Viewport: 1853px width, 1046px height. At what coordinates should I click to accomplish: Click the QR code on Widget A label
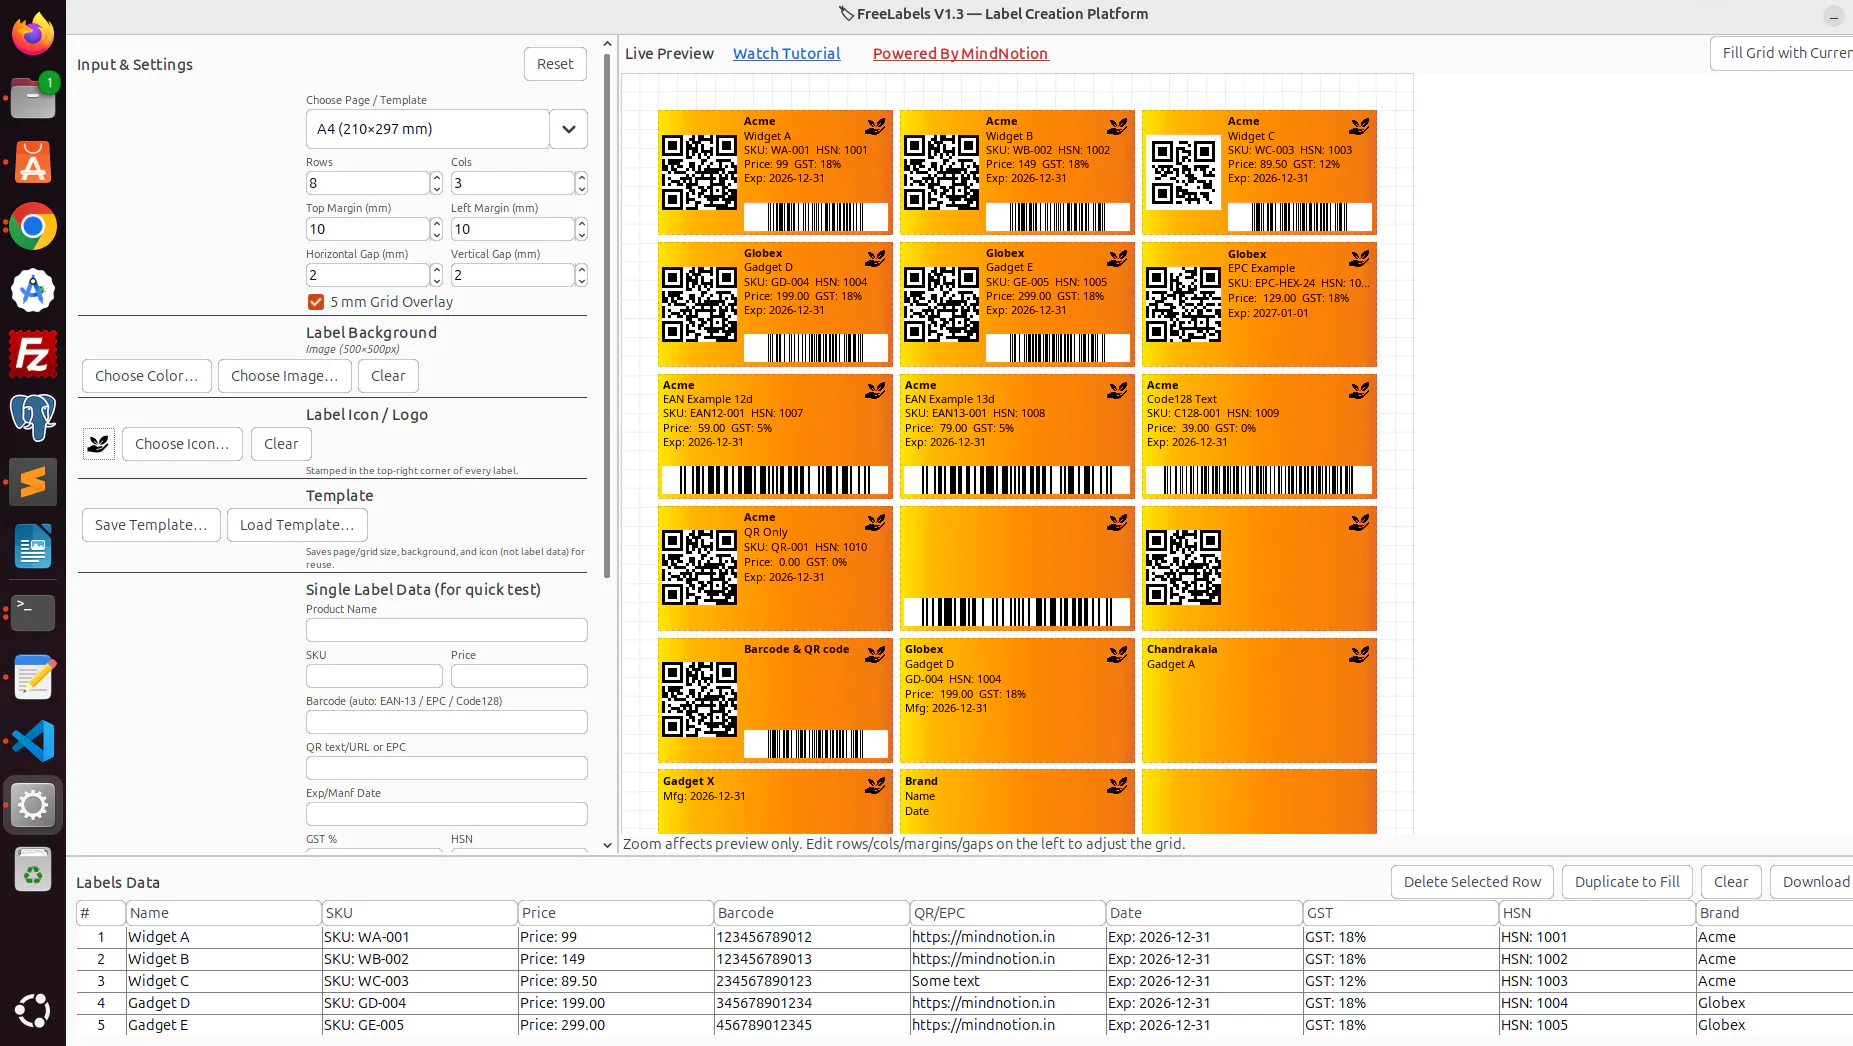click(699, 171)
